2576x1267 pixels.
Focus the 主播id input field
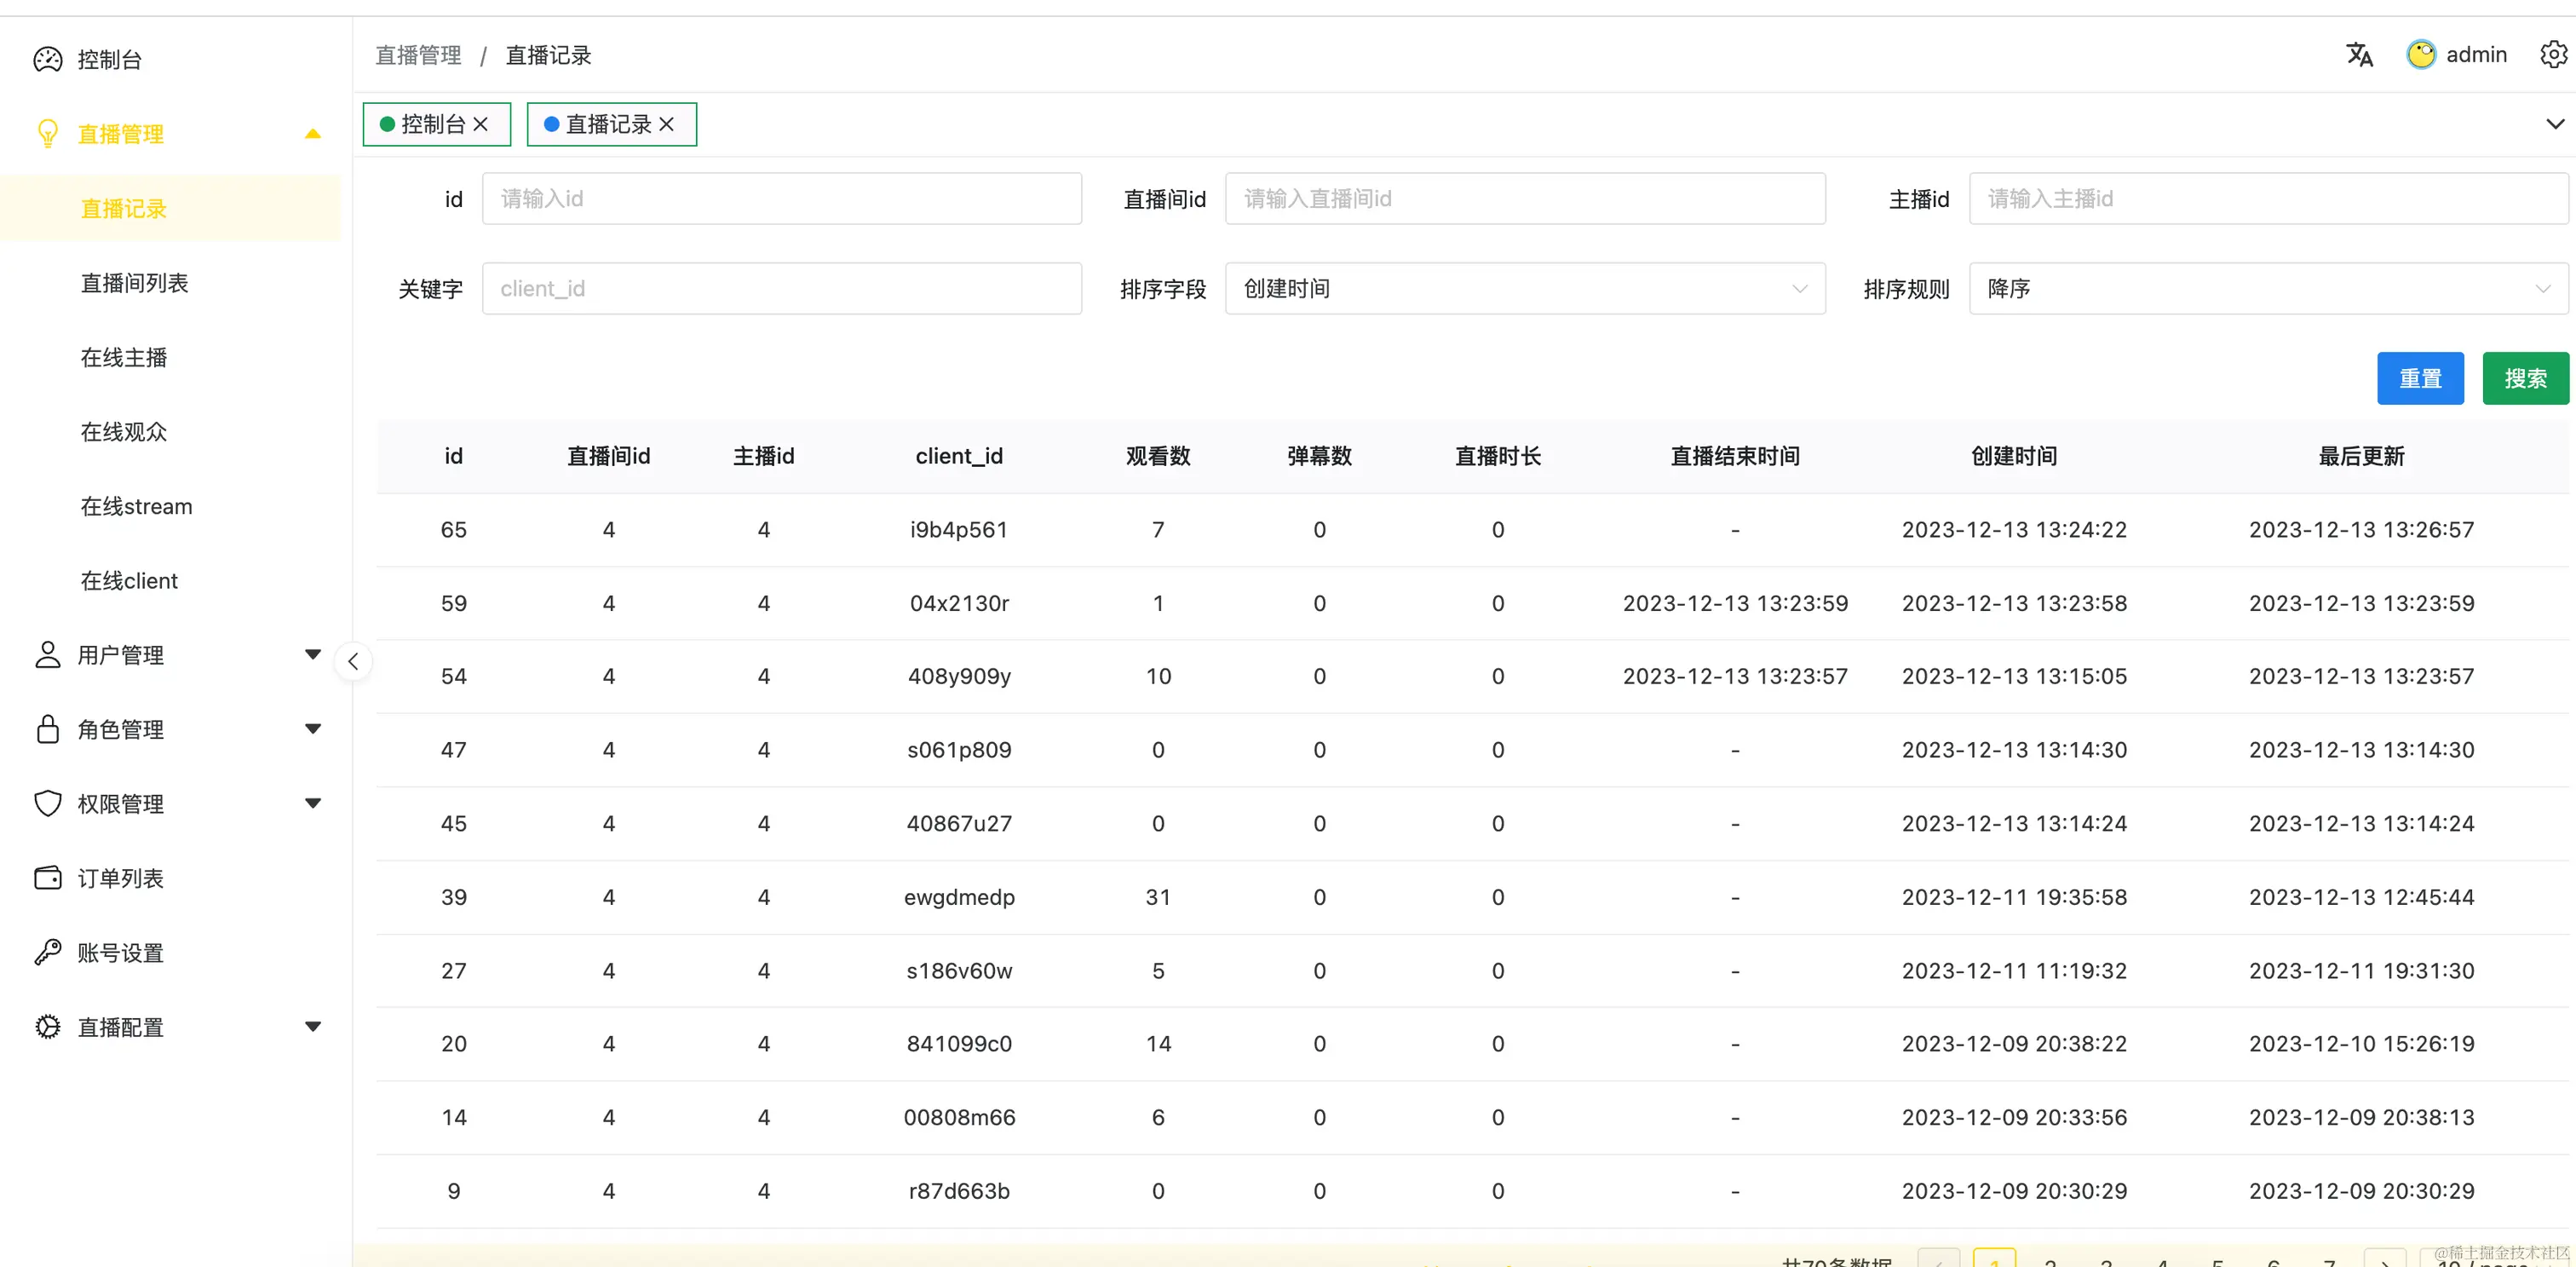point(2268,199)
